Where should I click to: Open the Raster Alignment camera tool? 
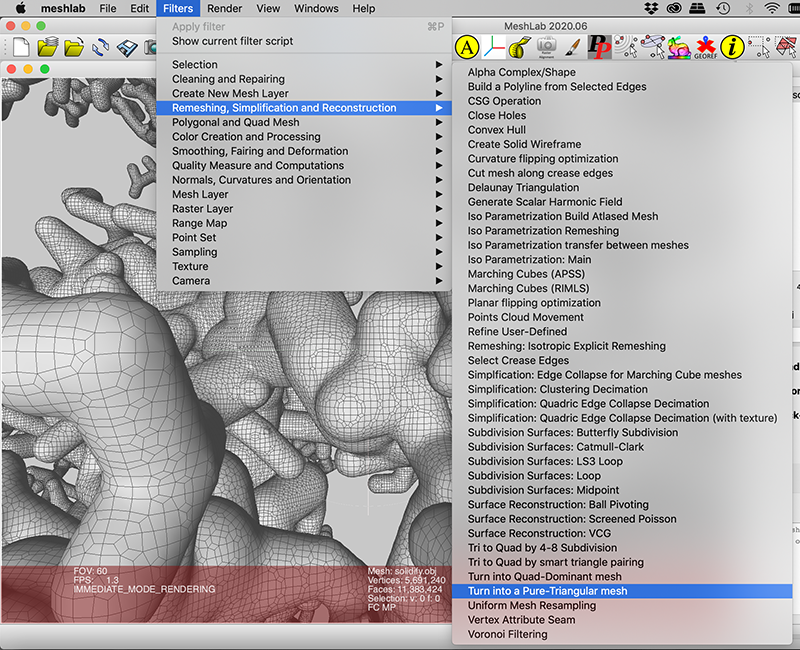(x=546, y=47)
